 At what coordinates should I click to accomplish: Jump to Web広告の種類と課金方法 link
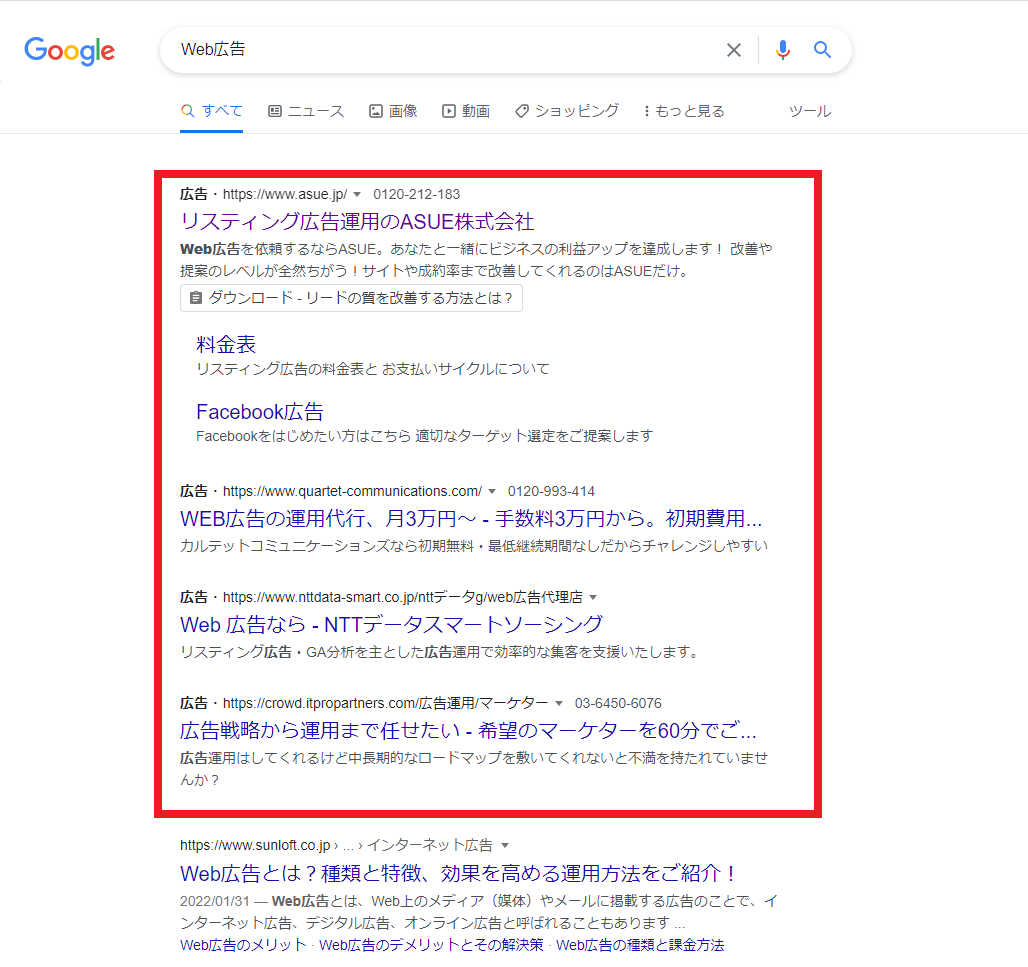[641, 945]
